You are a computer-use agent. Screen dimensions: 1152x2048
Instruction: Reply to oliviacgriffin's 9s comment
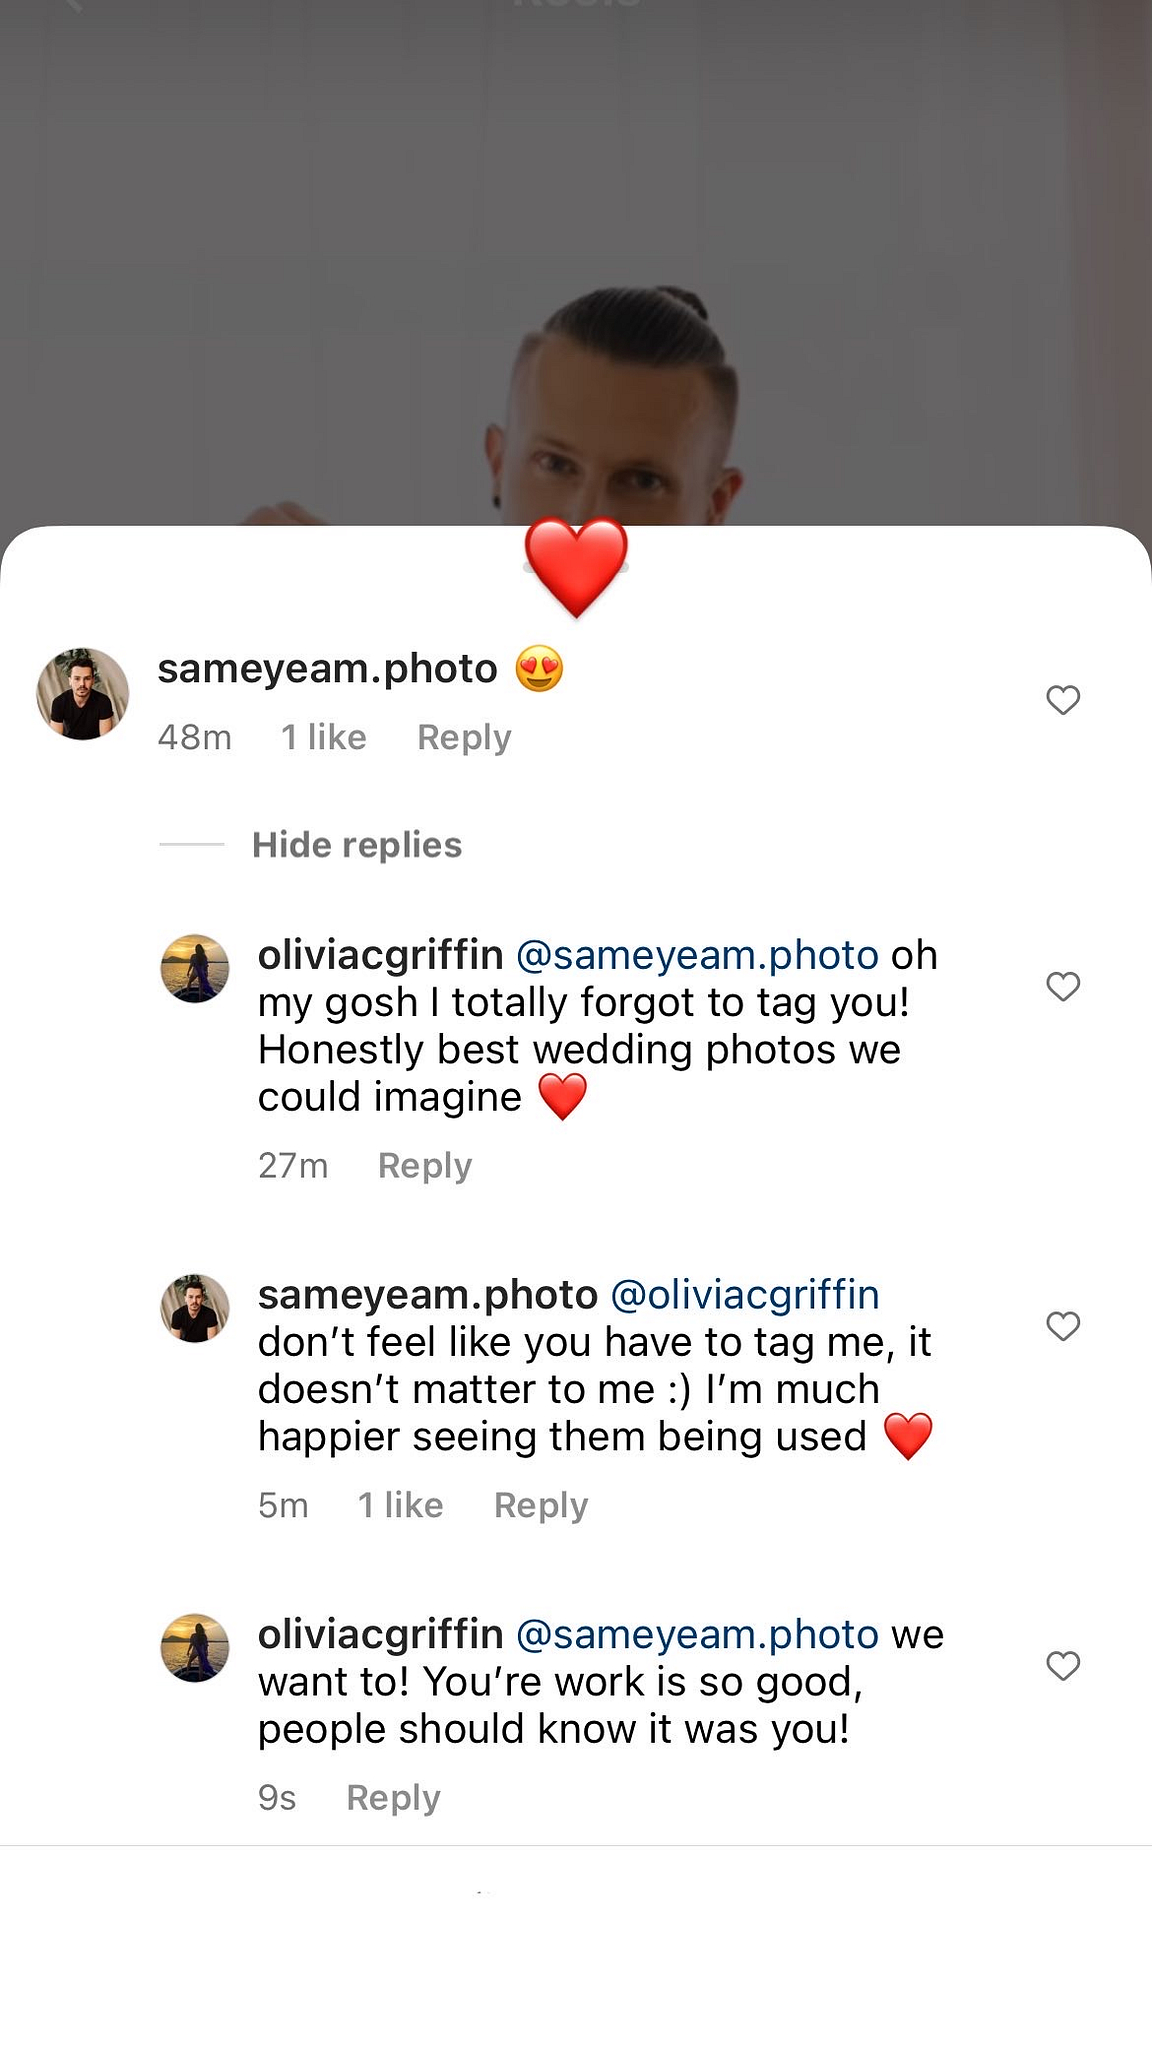(393, 1798)
